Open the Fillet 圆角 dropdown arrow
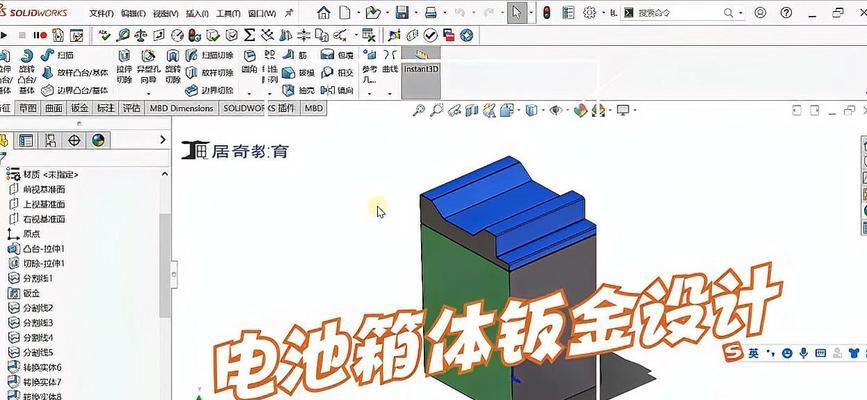This screenshot has width=867, height=400. point(250,94)
